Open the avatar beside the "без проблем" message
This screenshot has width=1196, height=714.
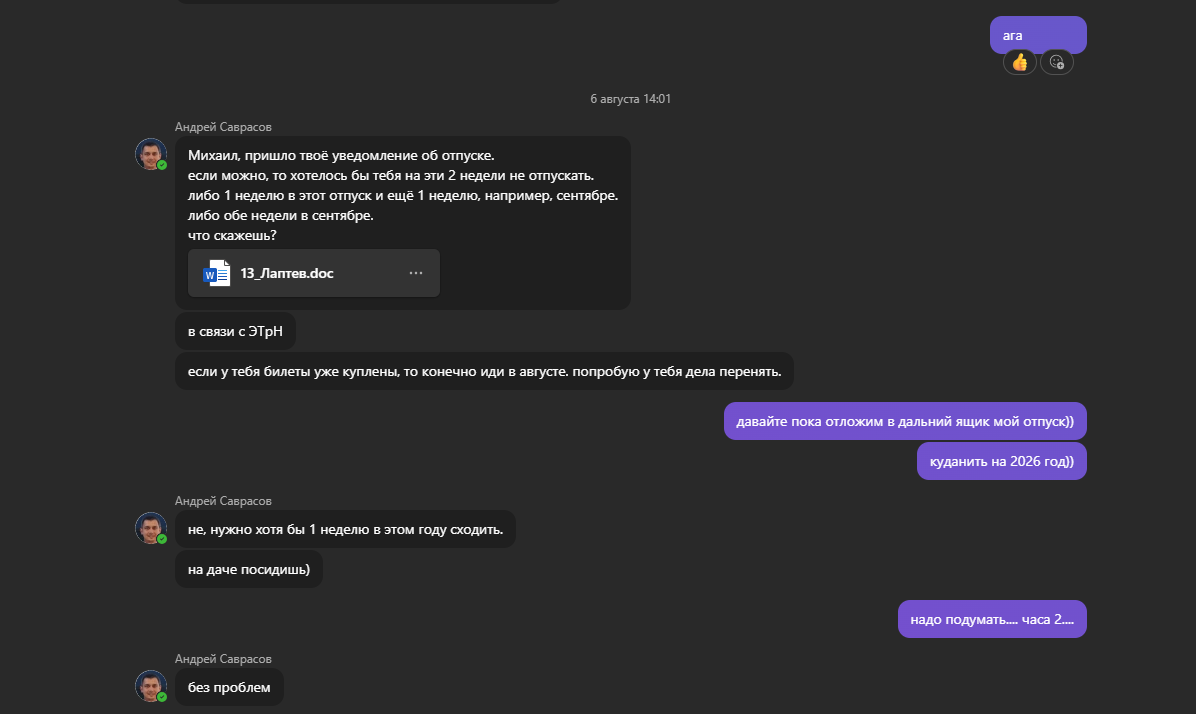point(151,685)
